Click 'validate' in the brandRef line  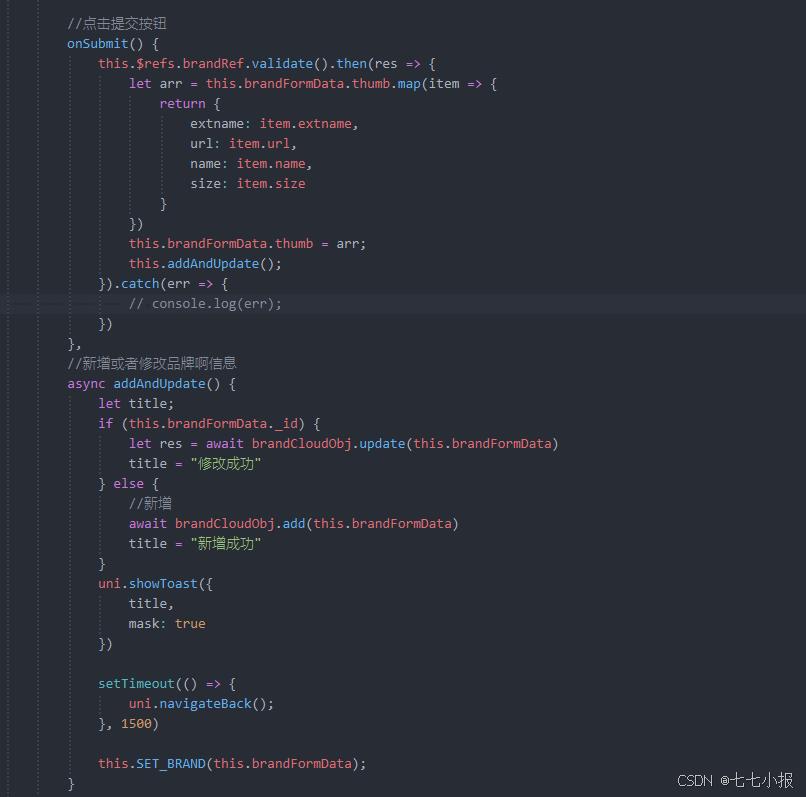tap(282, 64)
